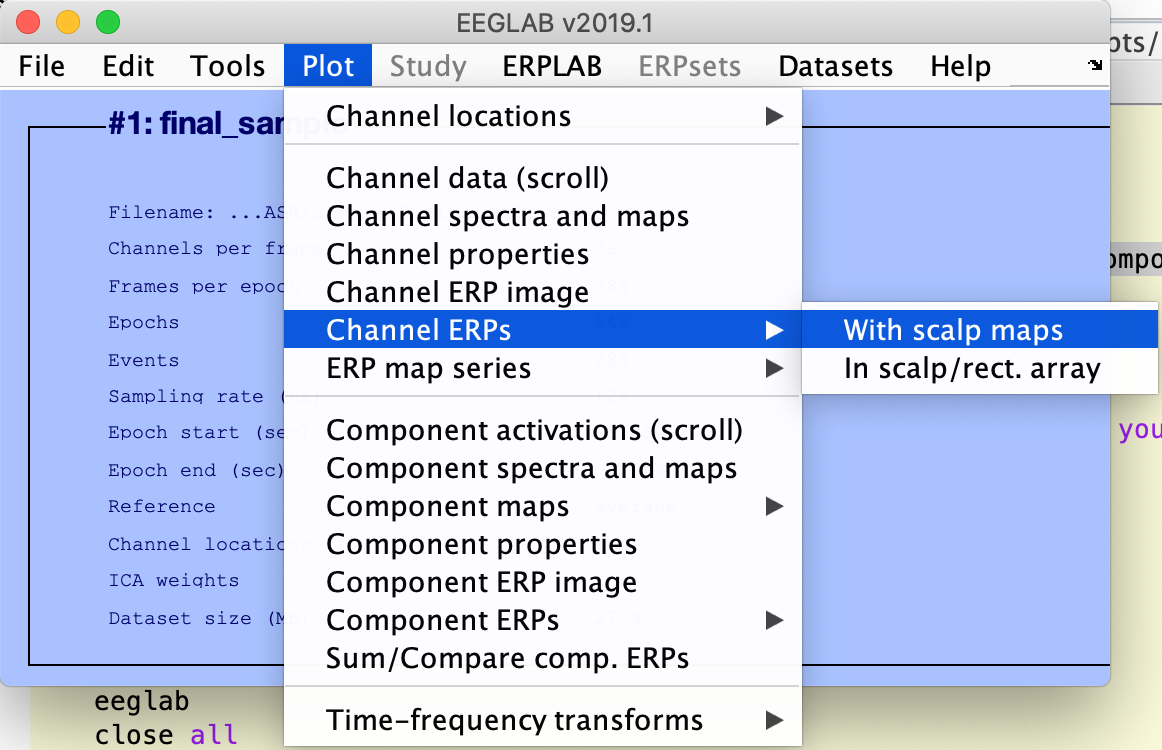This screenshot has height=750, width=1162.
Task: Close the EEGLAB window with red button
Action: (28, 22)
